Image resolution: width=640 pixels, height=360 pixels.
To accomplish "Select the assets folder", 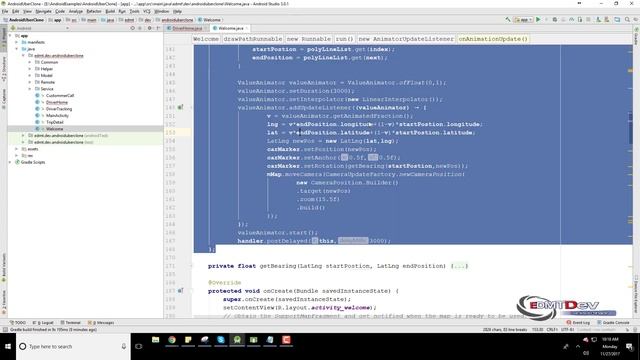I will click(33, 149).
